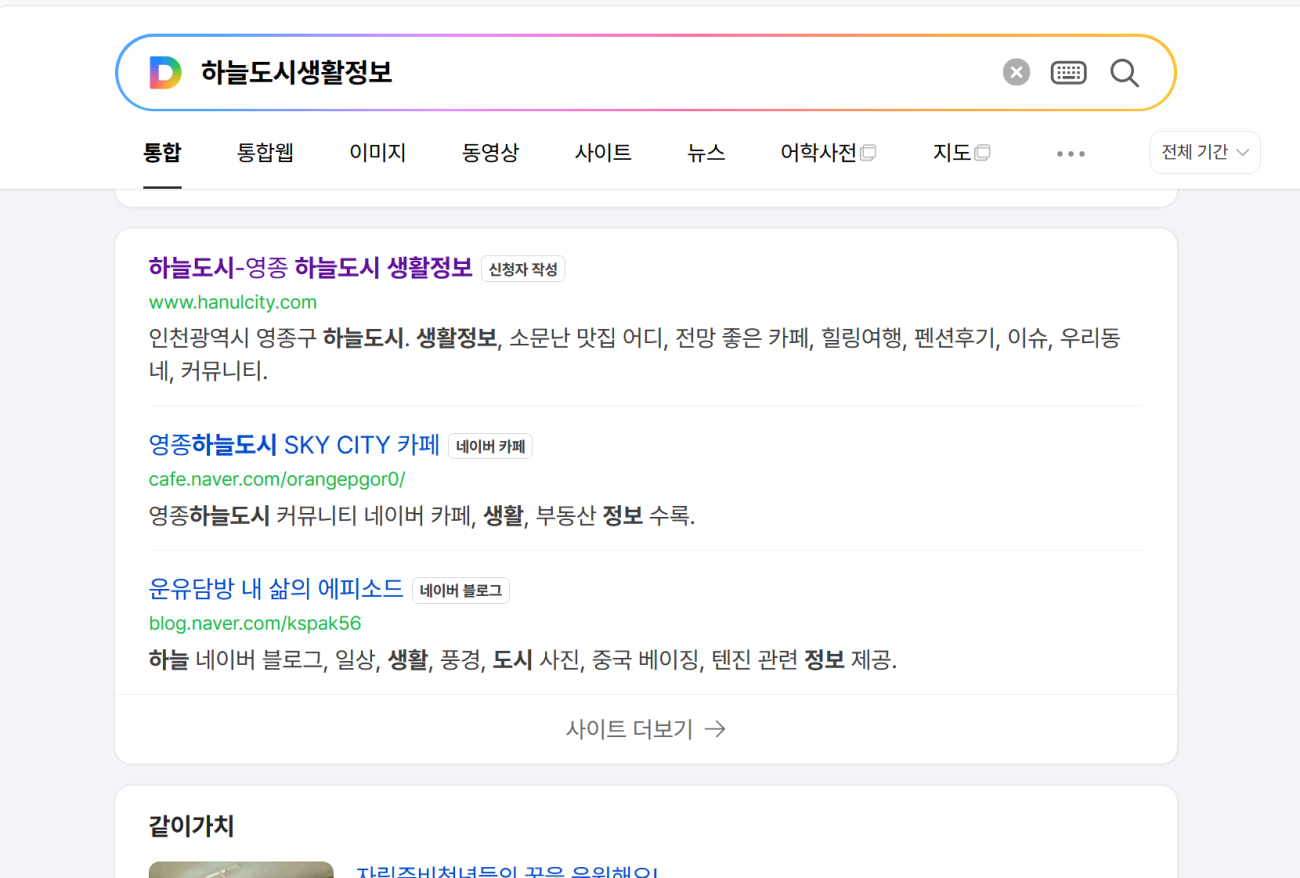This screenshot has height=878, width=1300.
Task: Open the 하늘도시-영종 하늘도시 생활정보 result
Action: pos(310,268)
